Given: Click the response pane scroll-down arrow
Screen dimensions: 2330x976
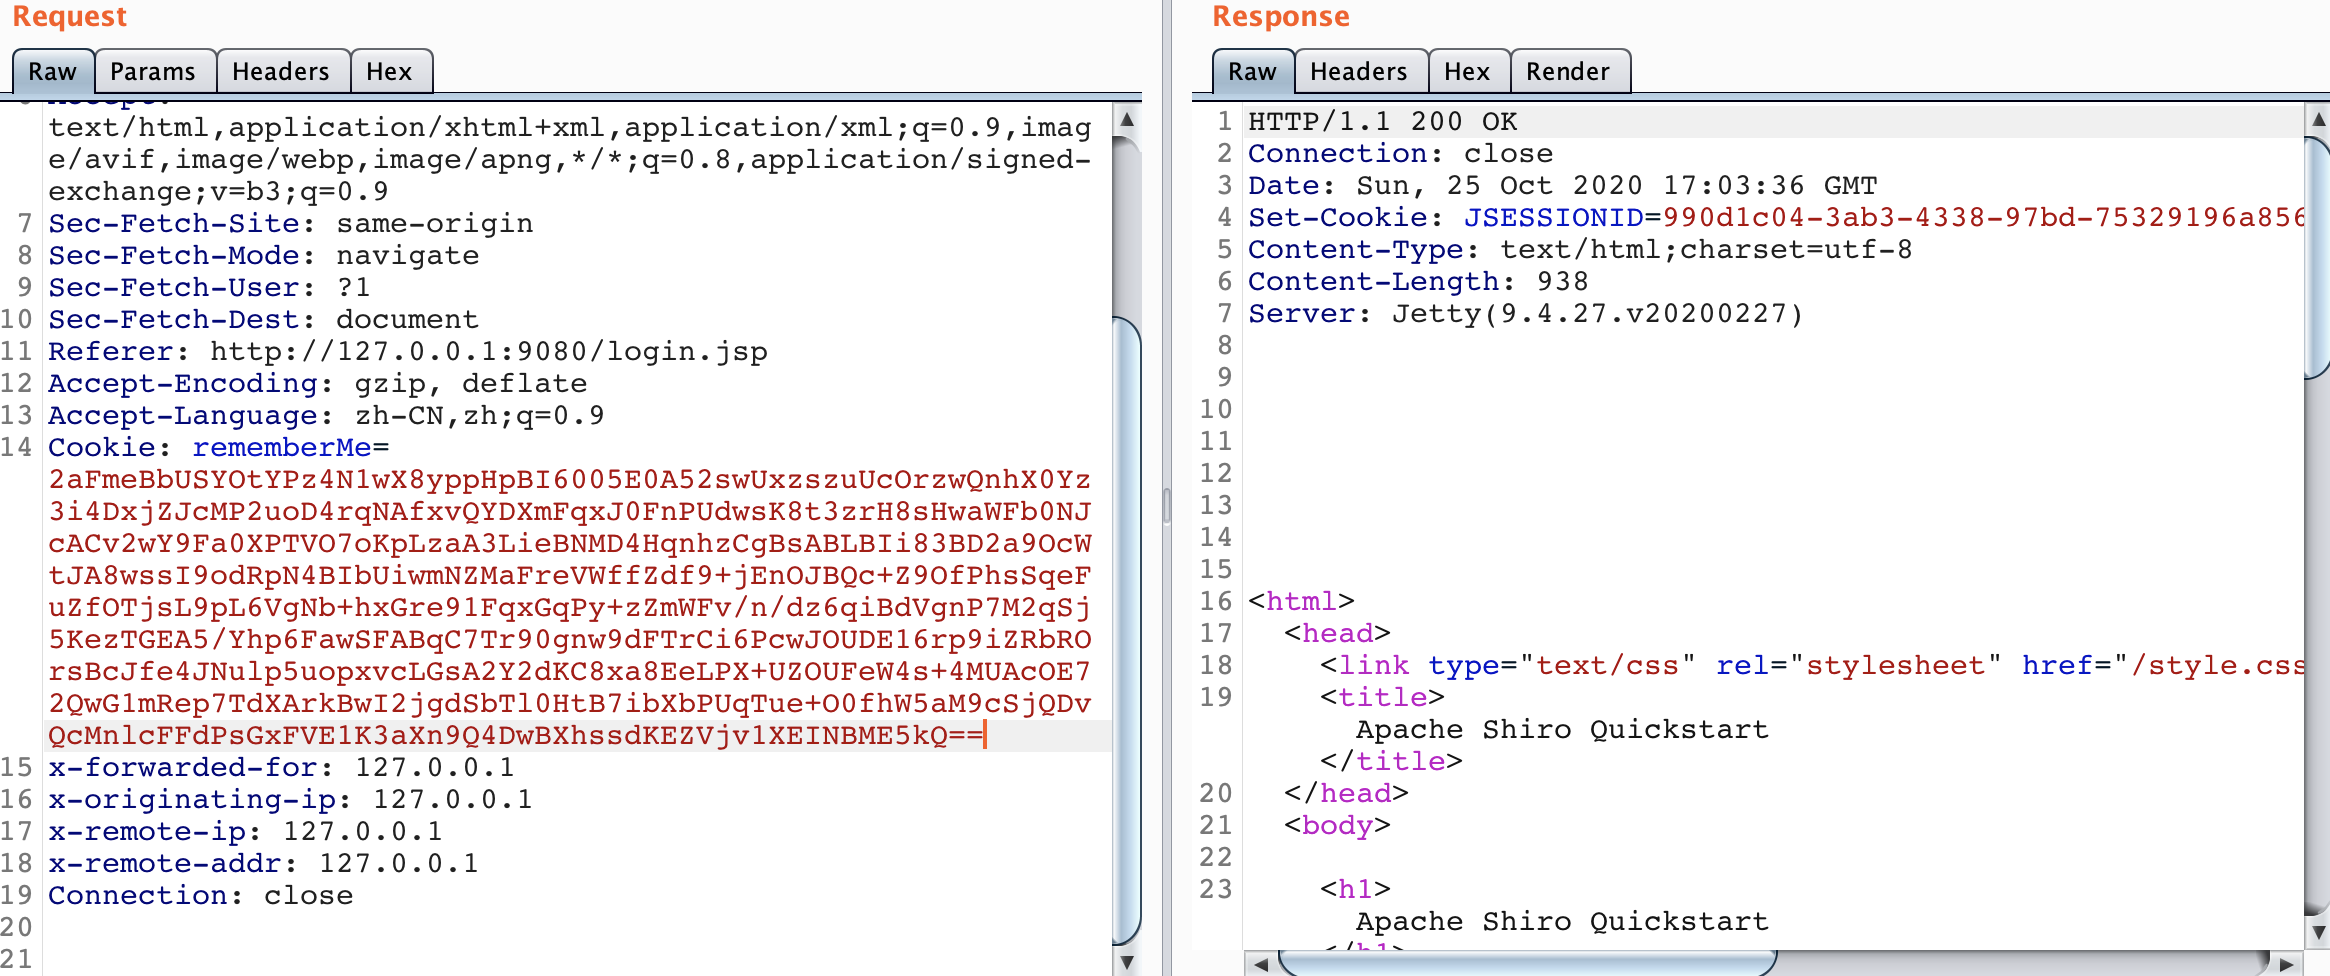Looking at the screenshot, I should pos(2318,932).
